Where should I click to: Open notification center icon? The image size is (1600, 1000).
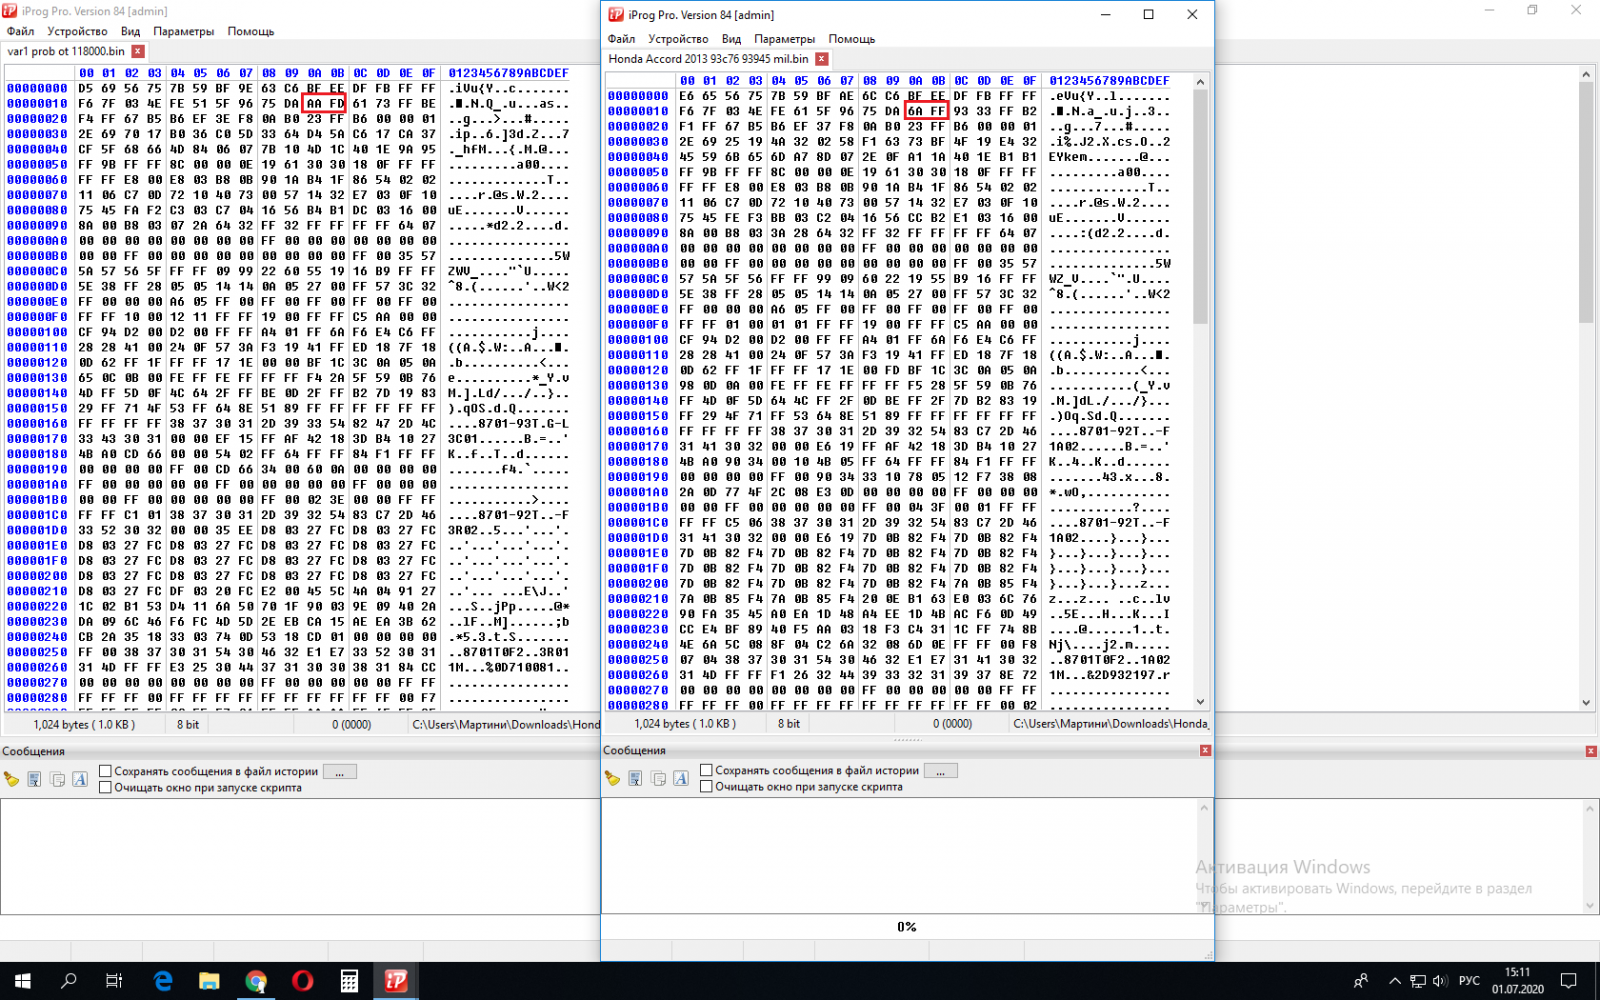pos(1569,981)
